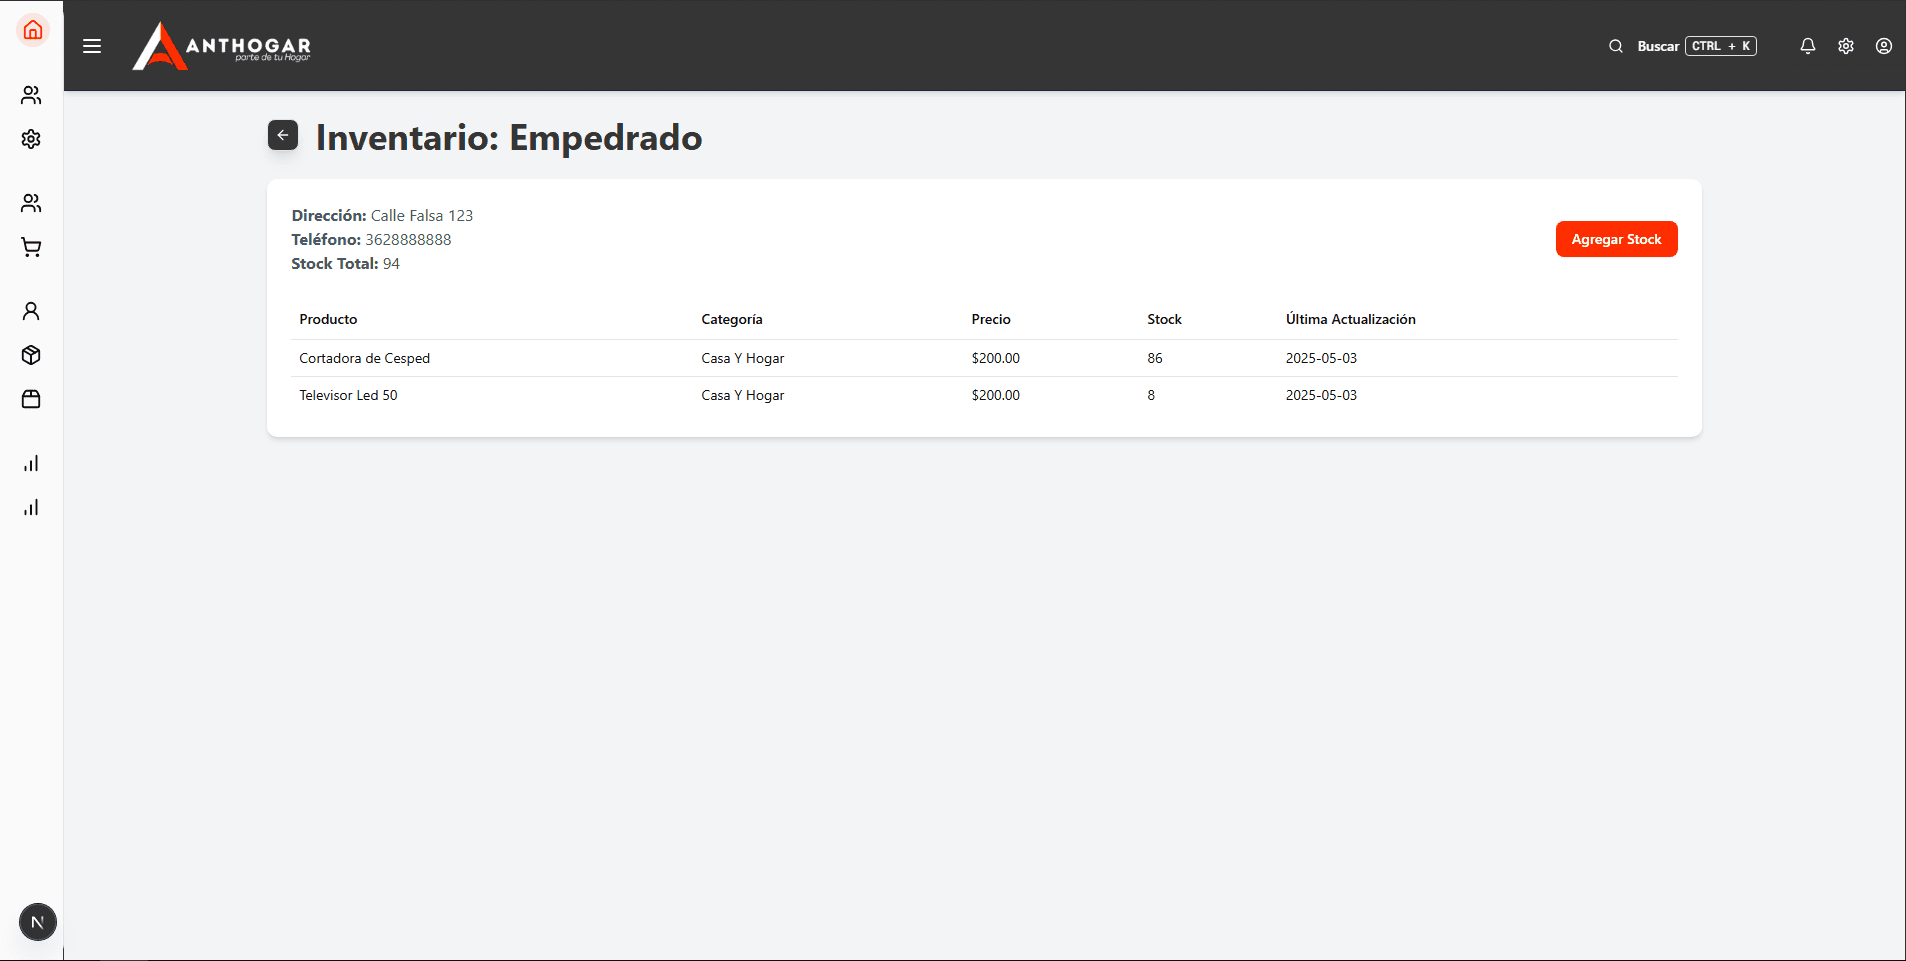Open the store box icon below the cube
Screen dimensions: 1906x961
(31, 399)
